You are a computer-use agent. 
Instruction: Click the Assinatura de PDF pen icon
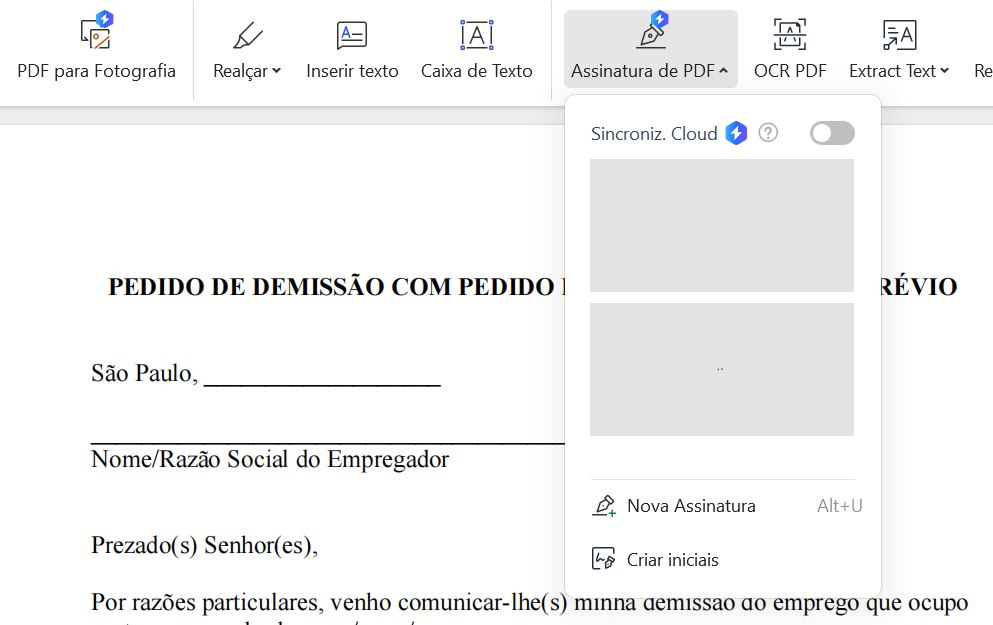click(650, 33)
